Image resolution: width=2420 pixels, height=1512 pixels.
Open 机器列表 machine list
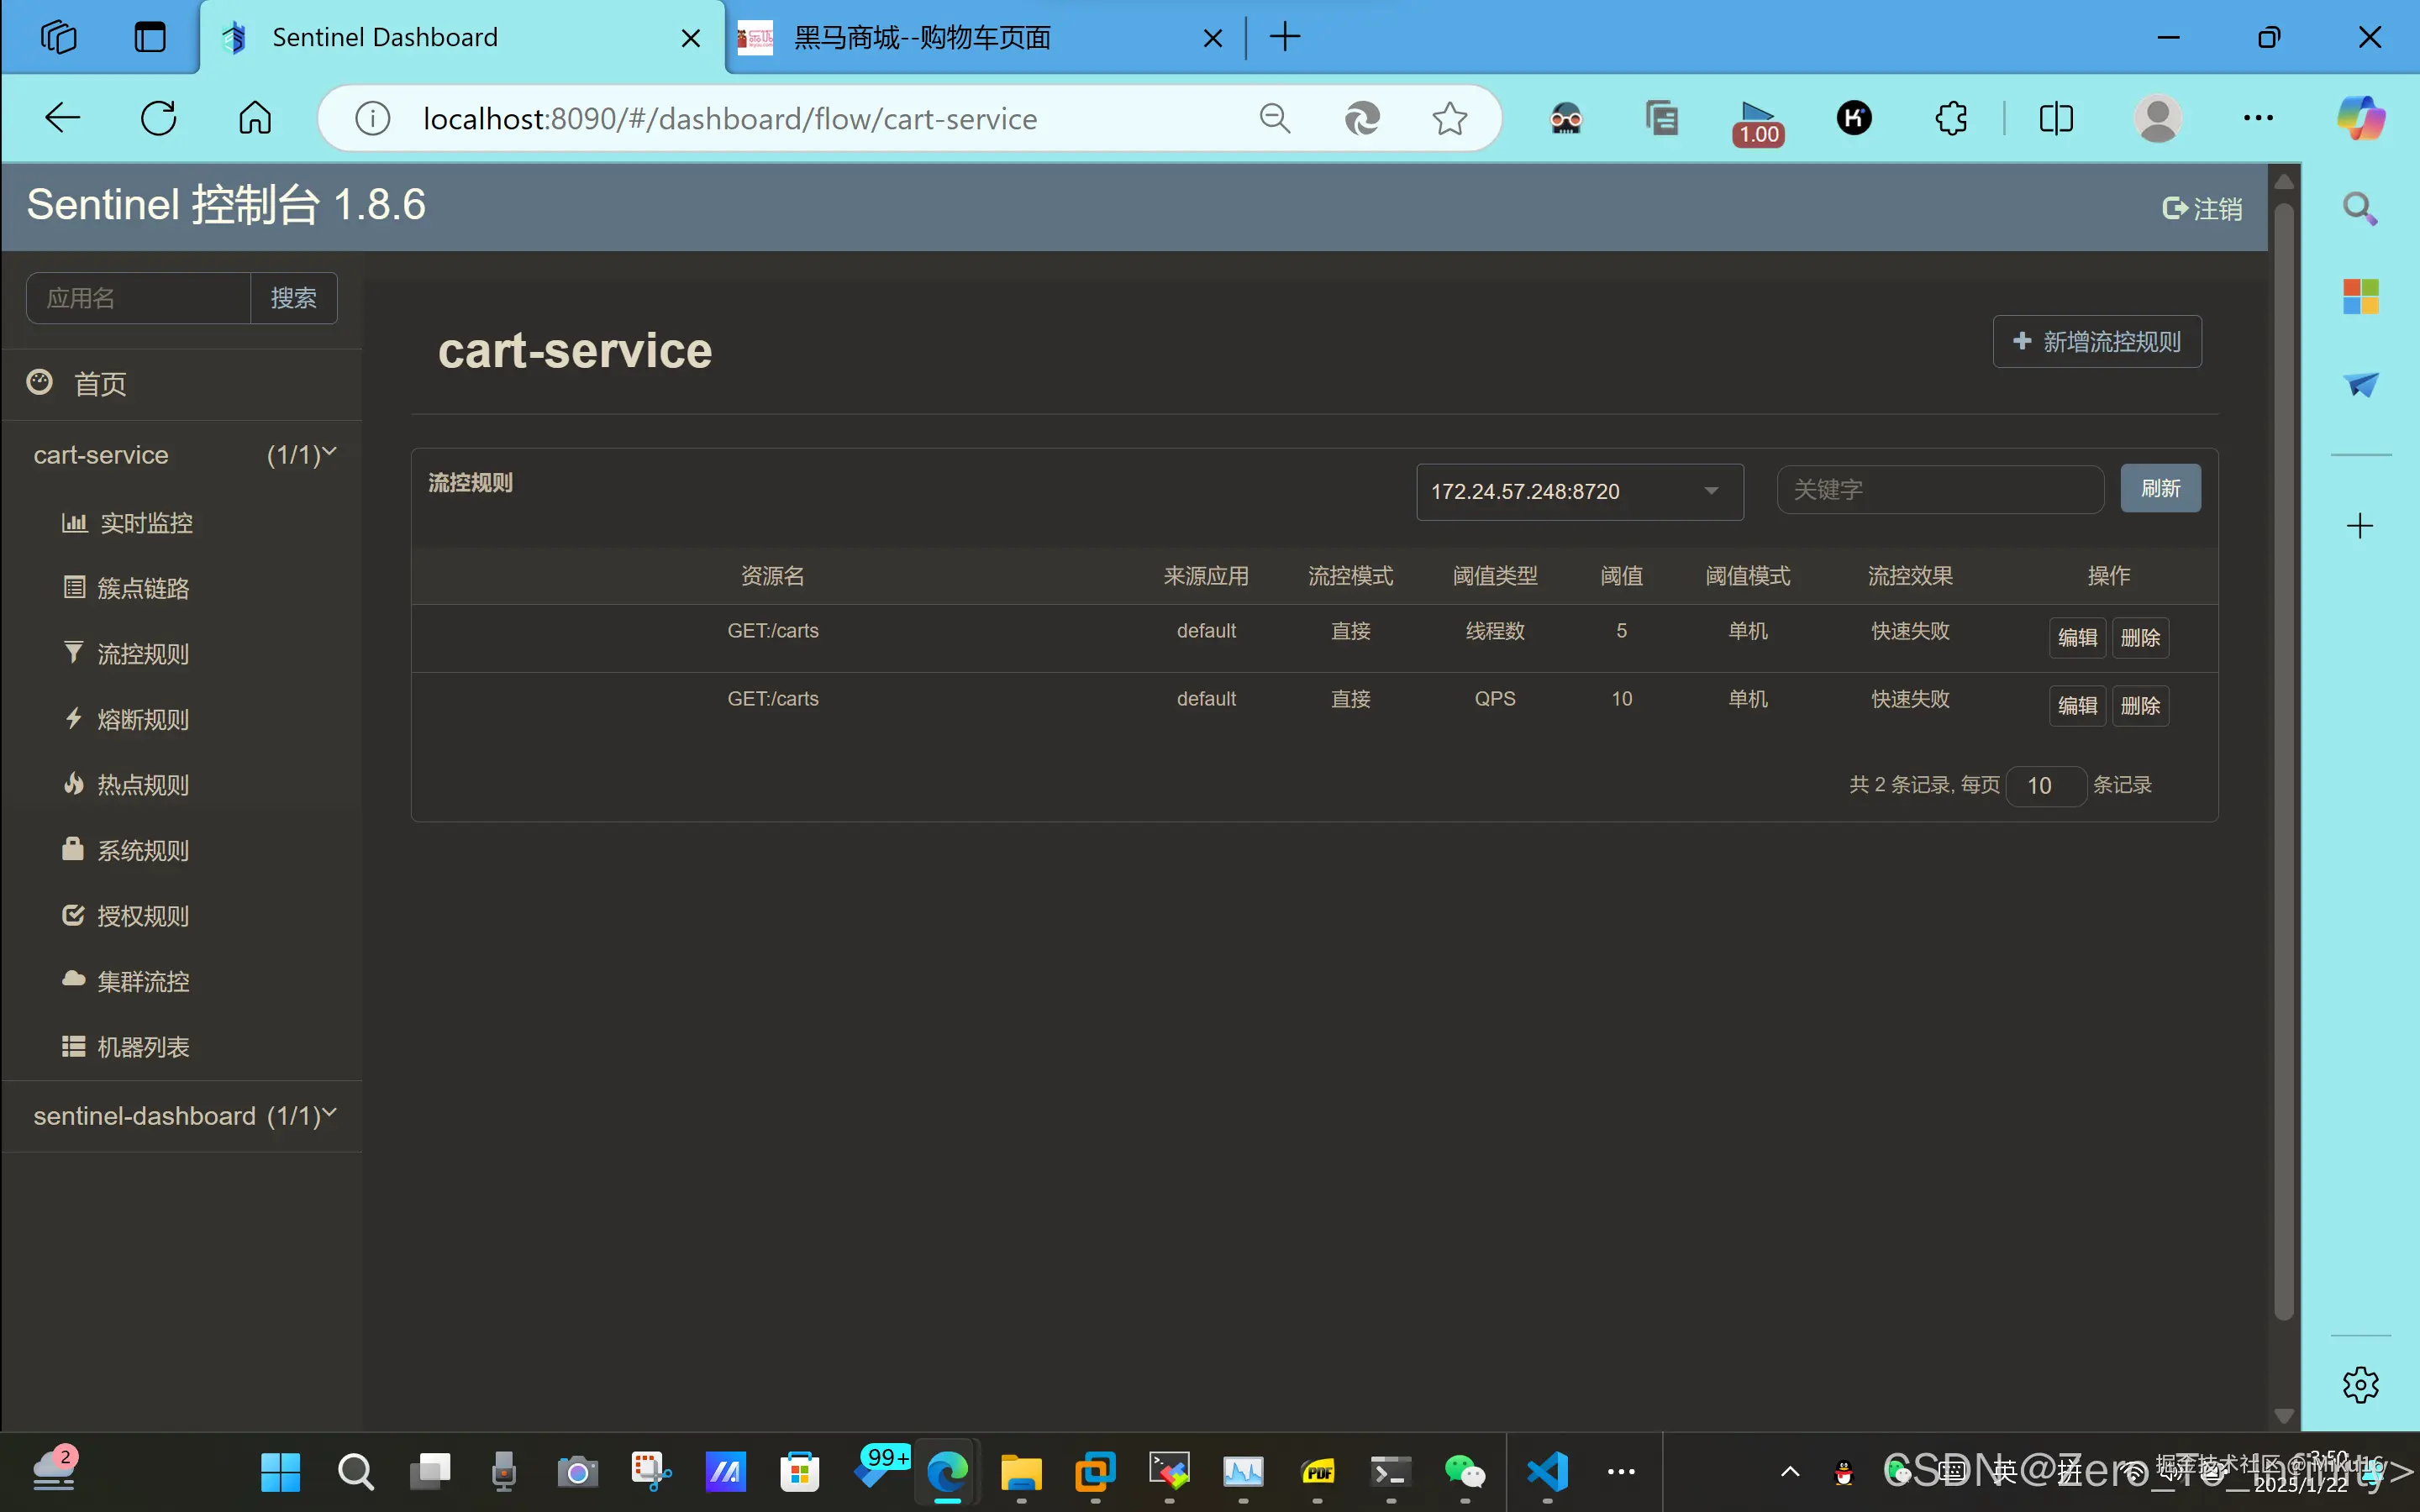coord(142,1047)
